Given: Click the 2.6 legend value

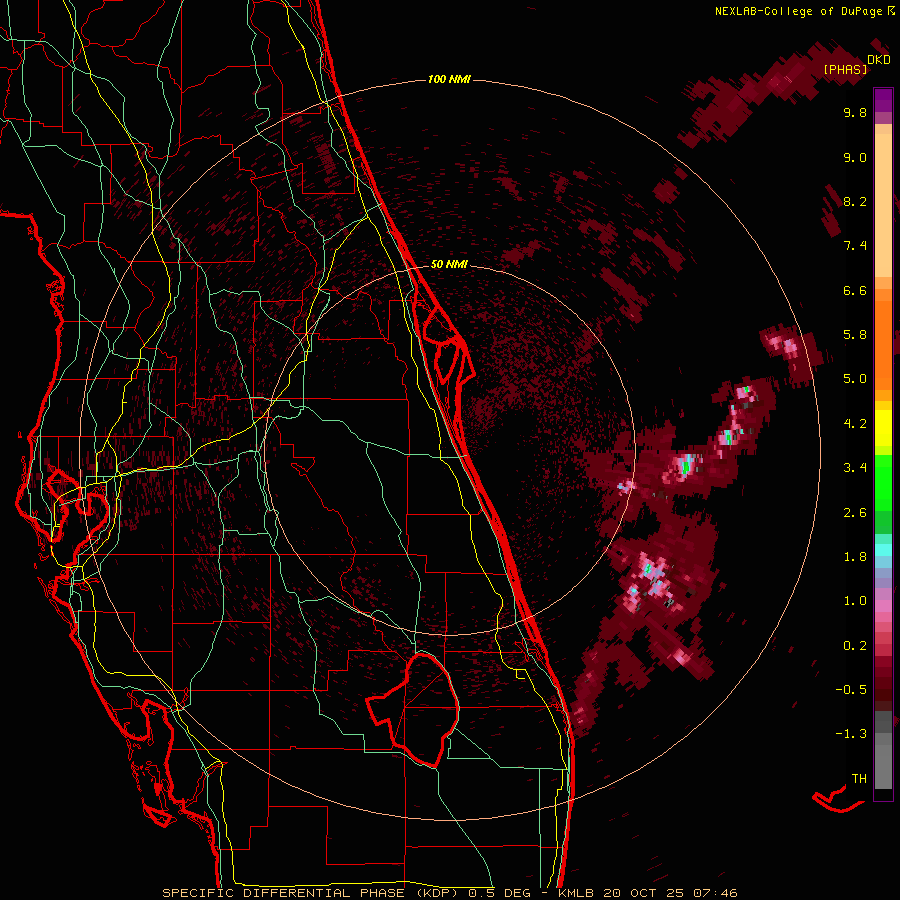Looking at the screenshot, I should [855, 513].
